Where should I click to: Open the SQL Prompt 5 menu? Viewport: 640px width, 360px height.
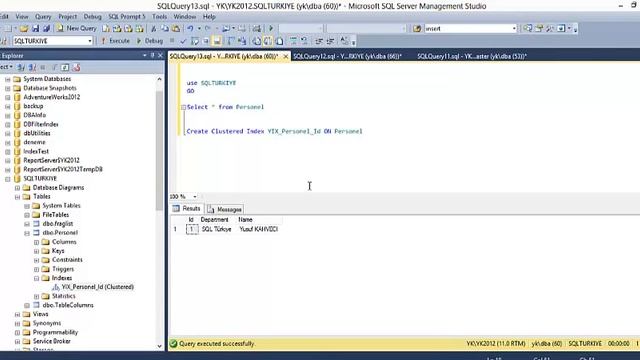pyautogui.click(x=127, y=17)
